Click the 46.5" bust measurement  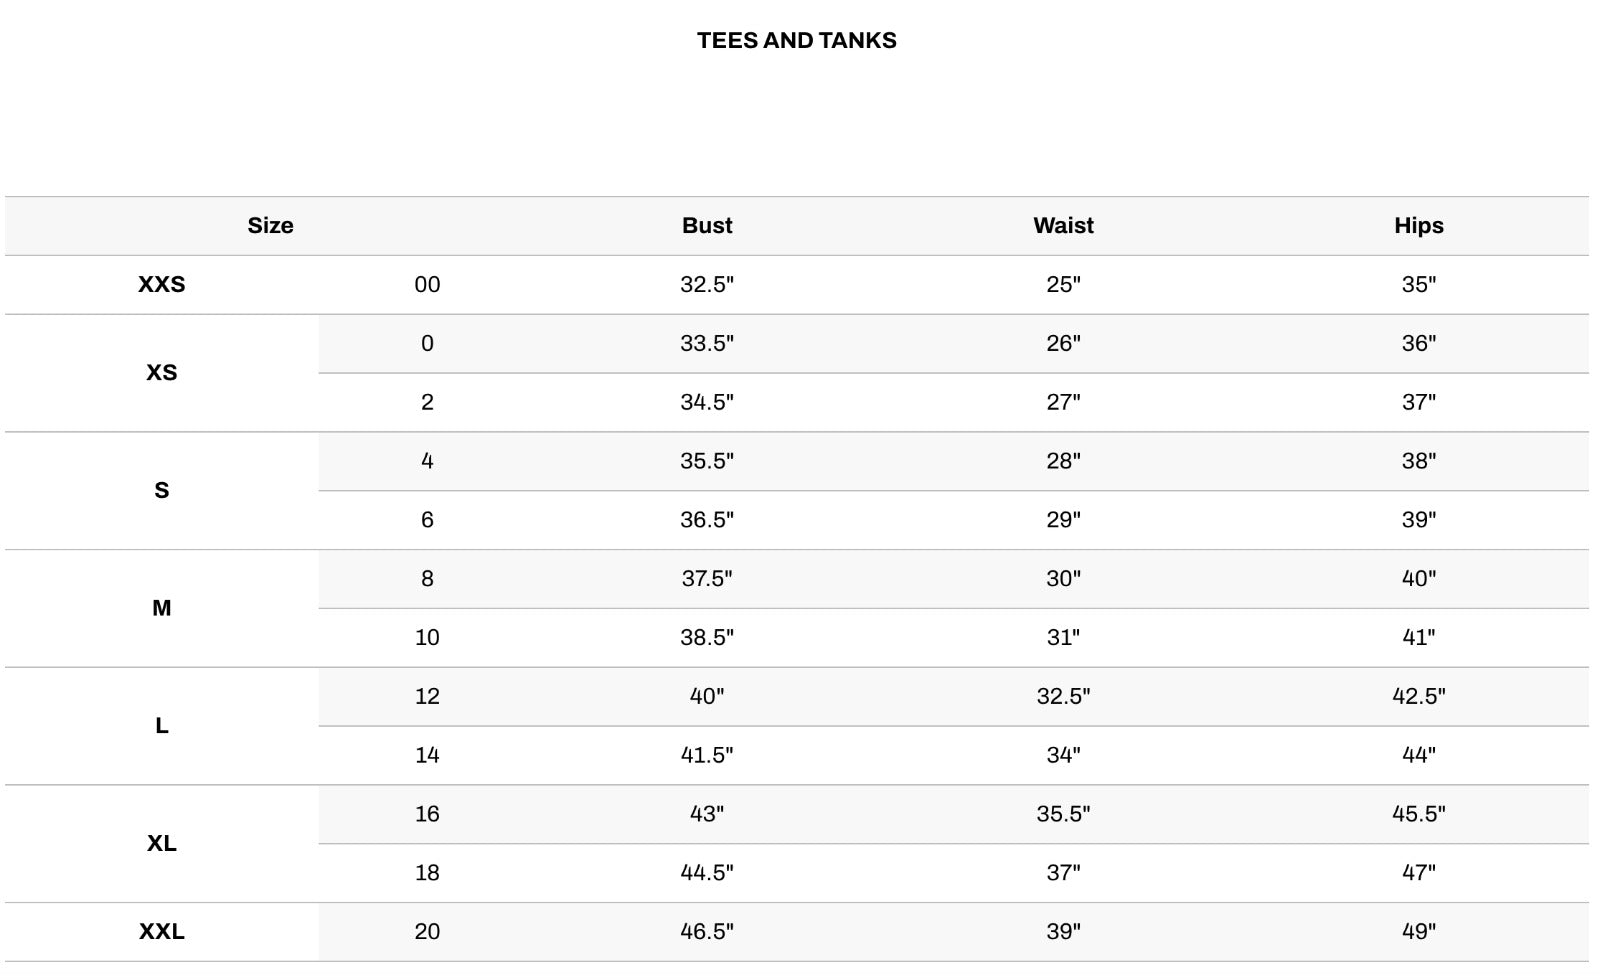point(707,932)
